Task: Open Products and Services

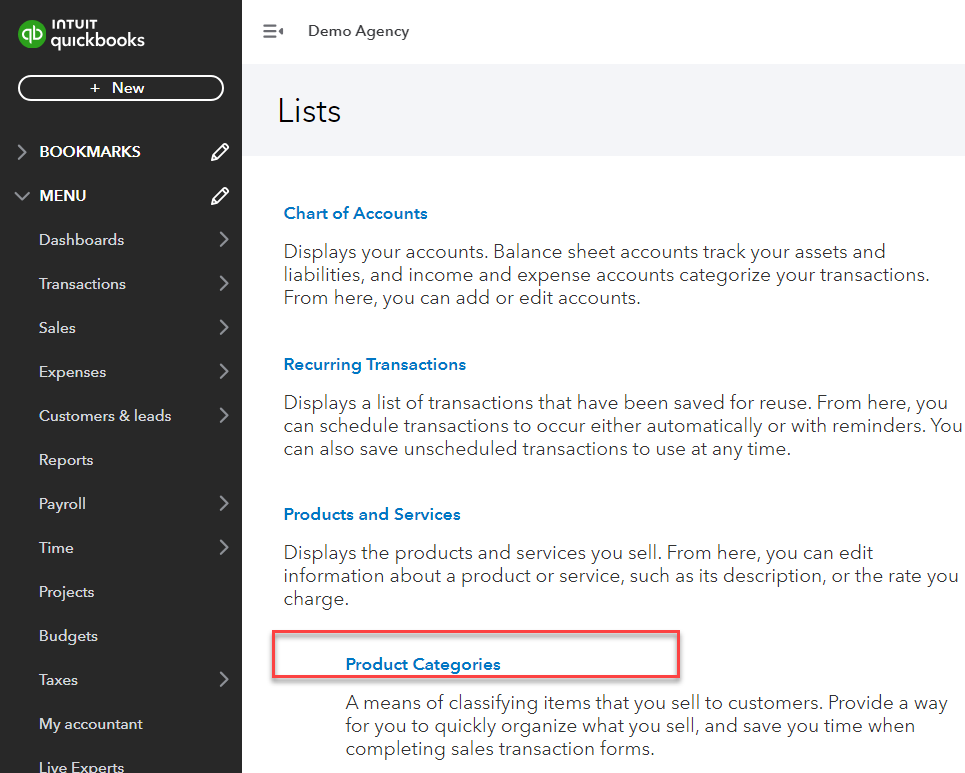Action: 372,514
